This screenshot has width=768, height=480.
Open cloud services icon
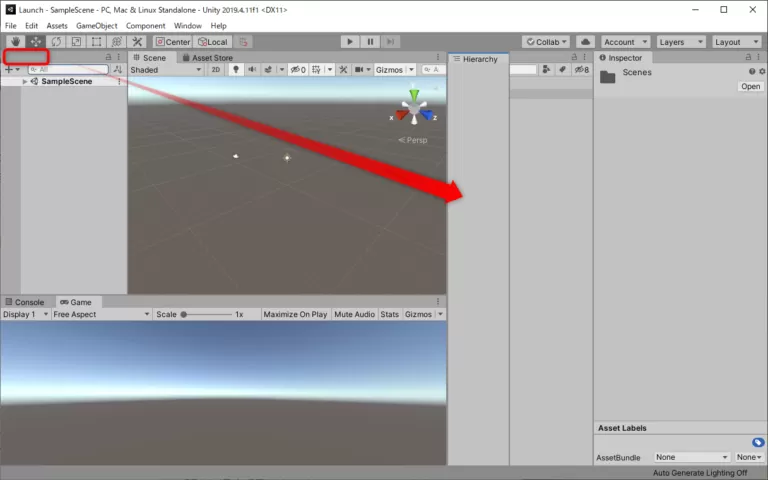click(586, 42)
